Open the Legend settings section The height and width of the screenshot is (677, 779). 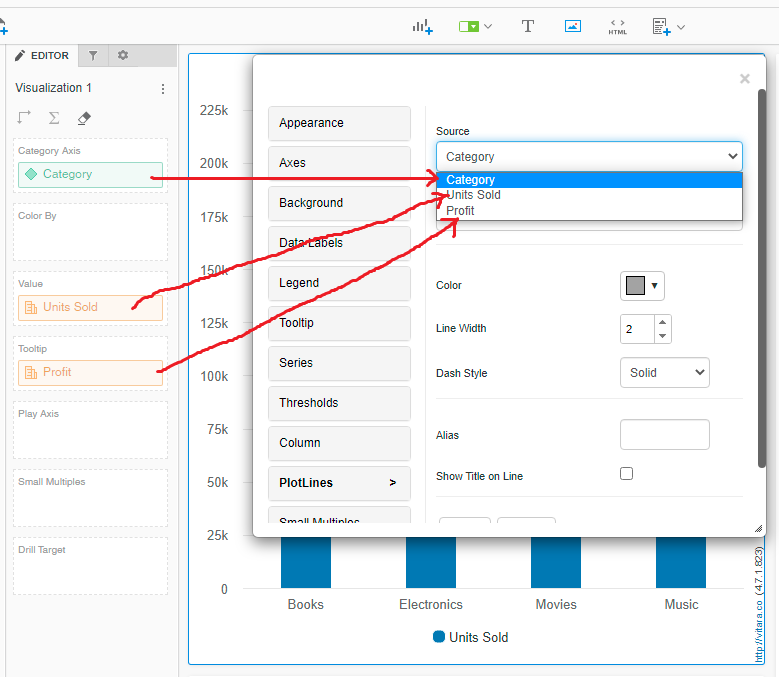point(339,283)
